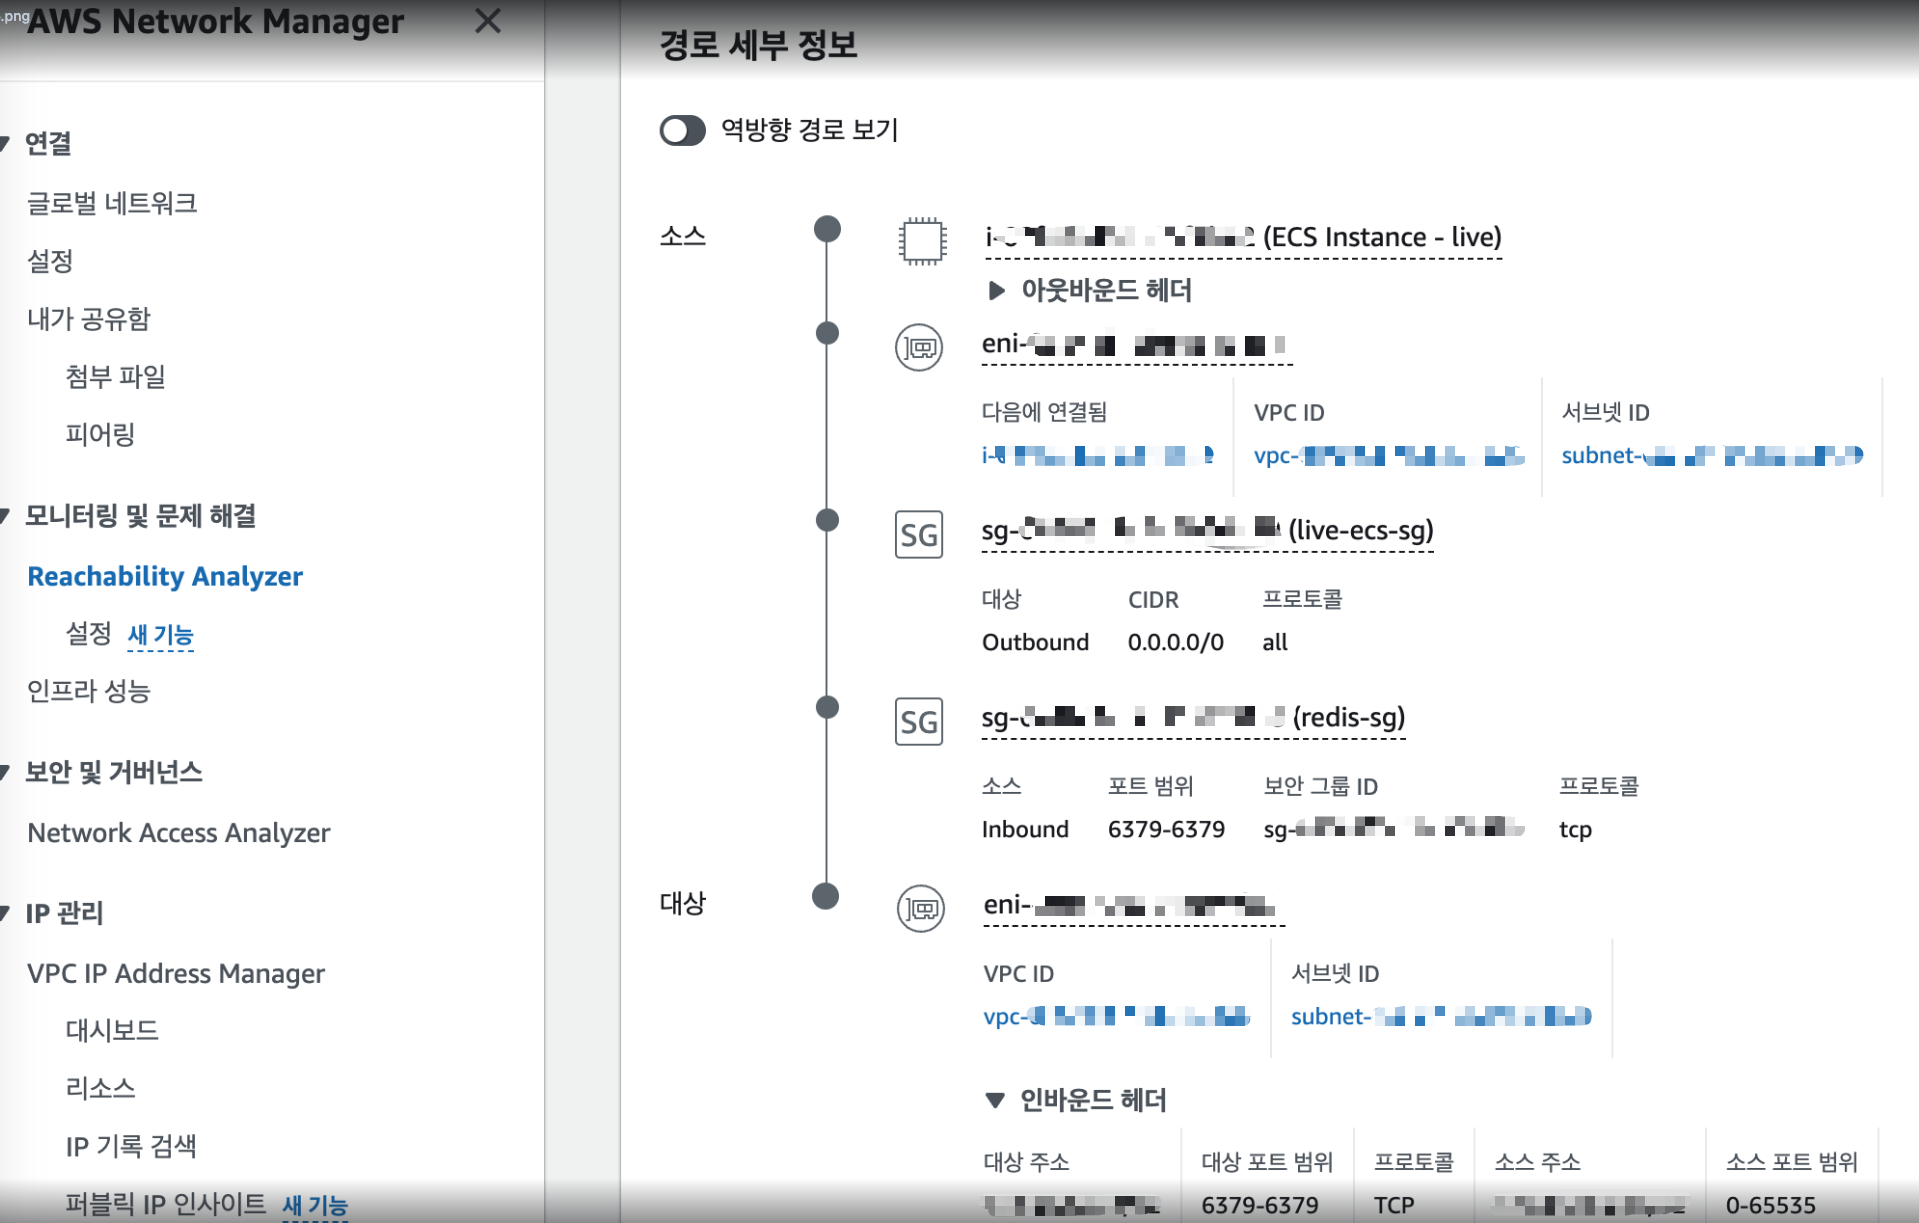Open the destination VPC ID link
The image size is (1919, 1223).
[x=1117, y=1017]
